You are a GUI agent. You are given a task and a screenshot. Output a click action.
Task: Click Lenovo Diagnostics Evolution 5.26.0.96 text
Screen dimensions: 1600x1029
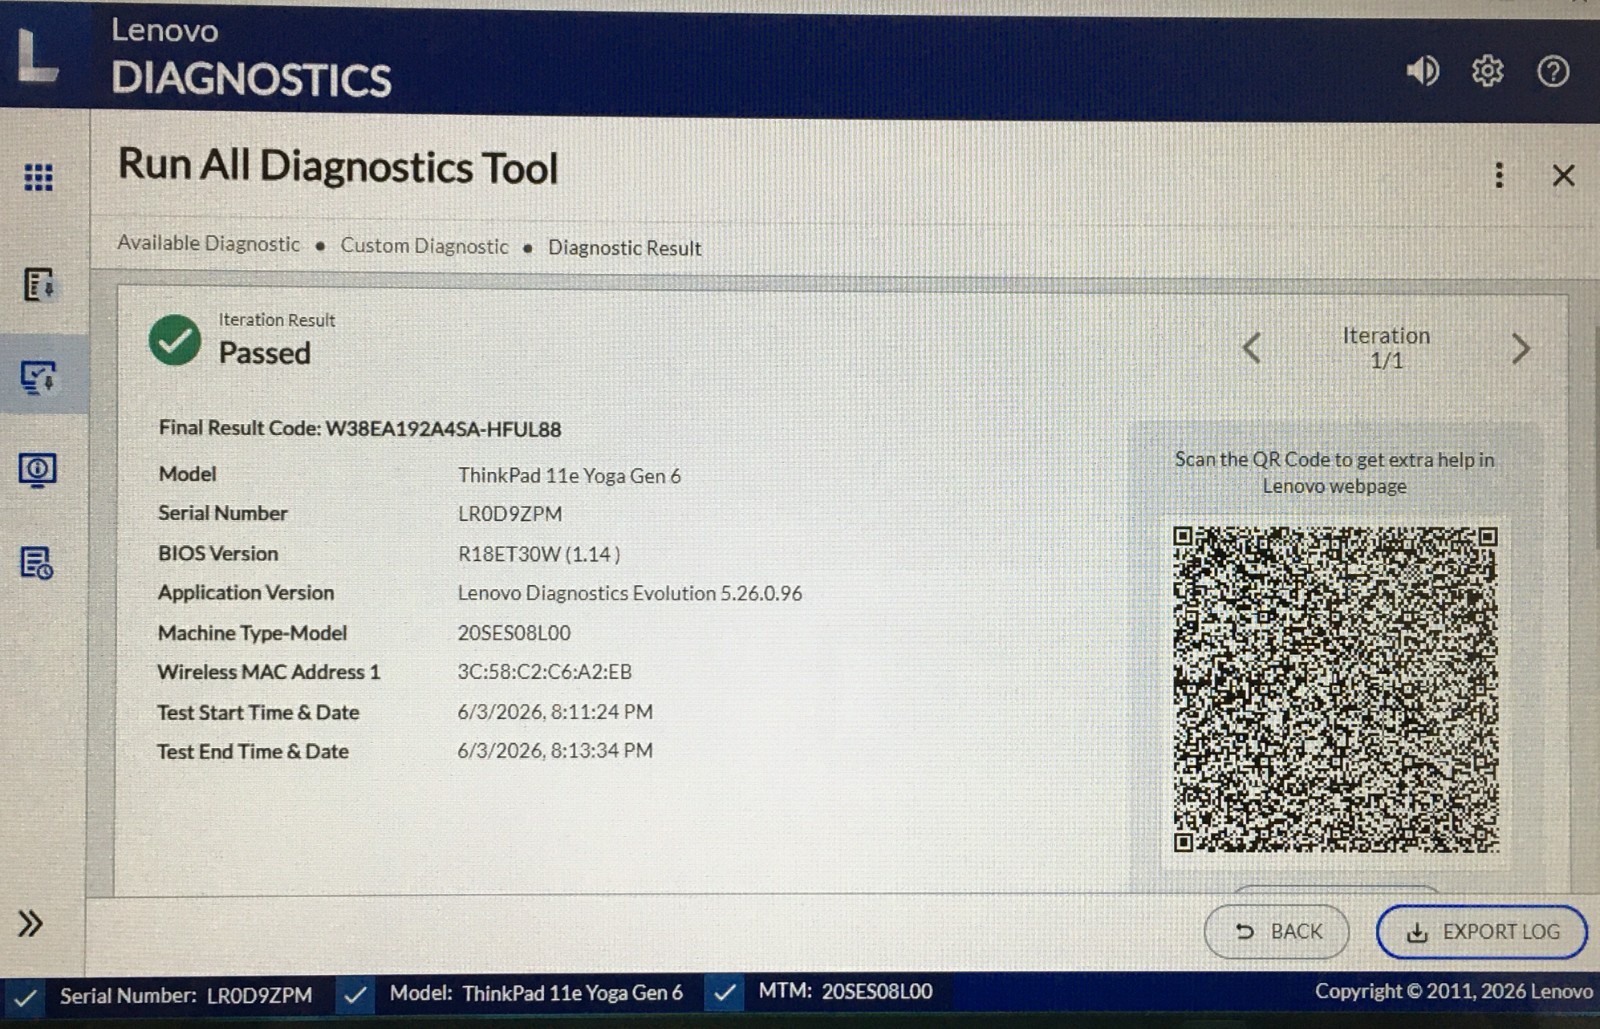pyautogui.click(x=630, y=593)
